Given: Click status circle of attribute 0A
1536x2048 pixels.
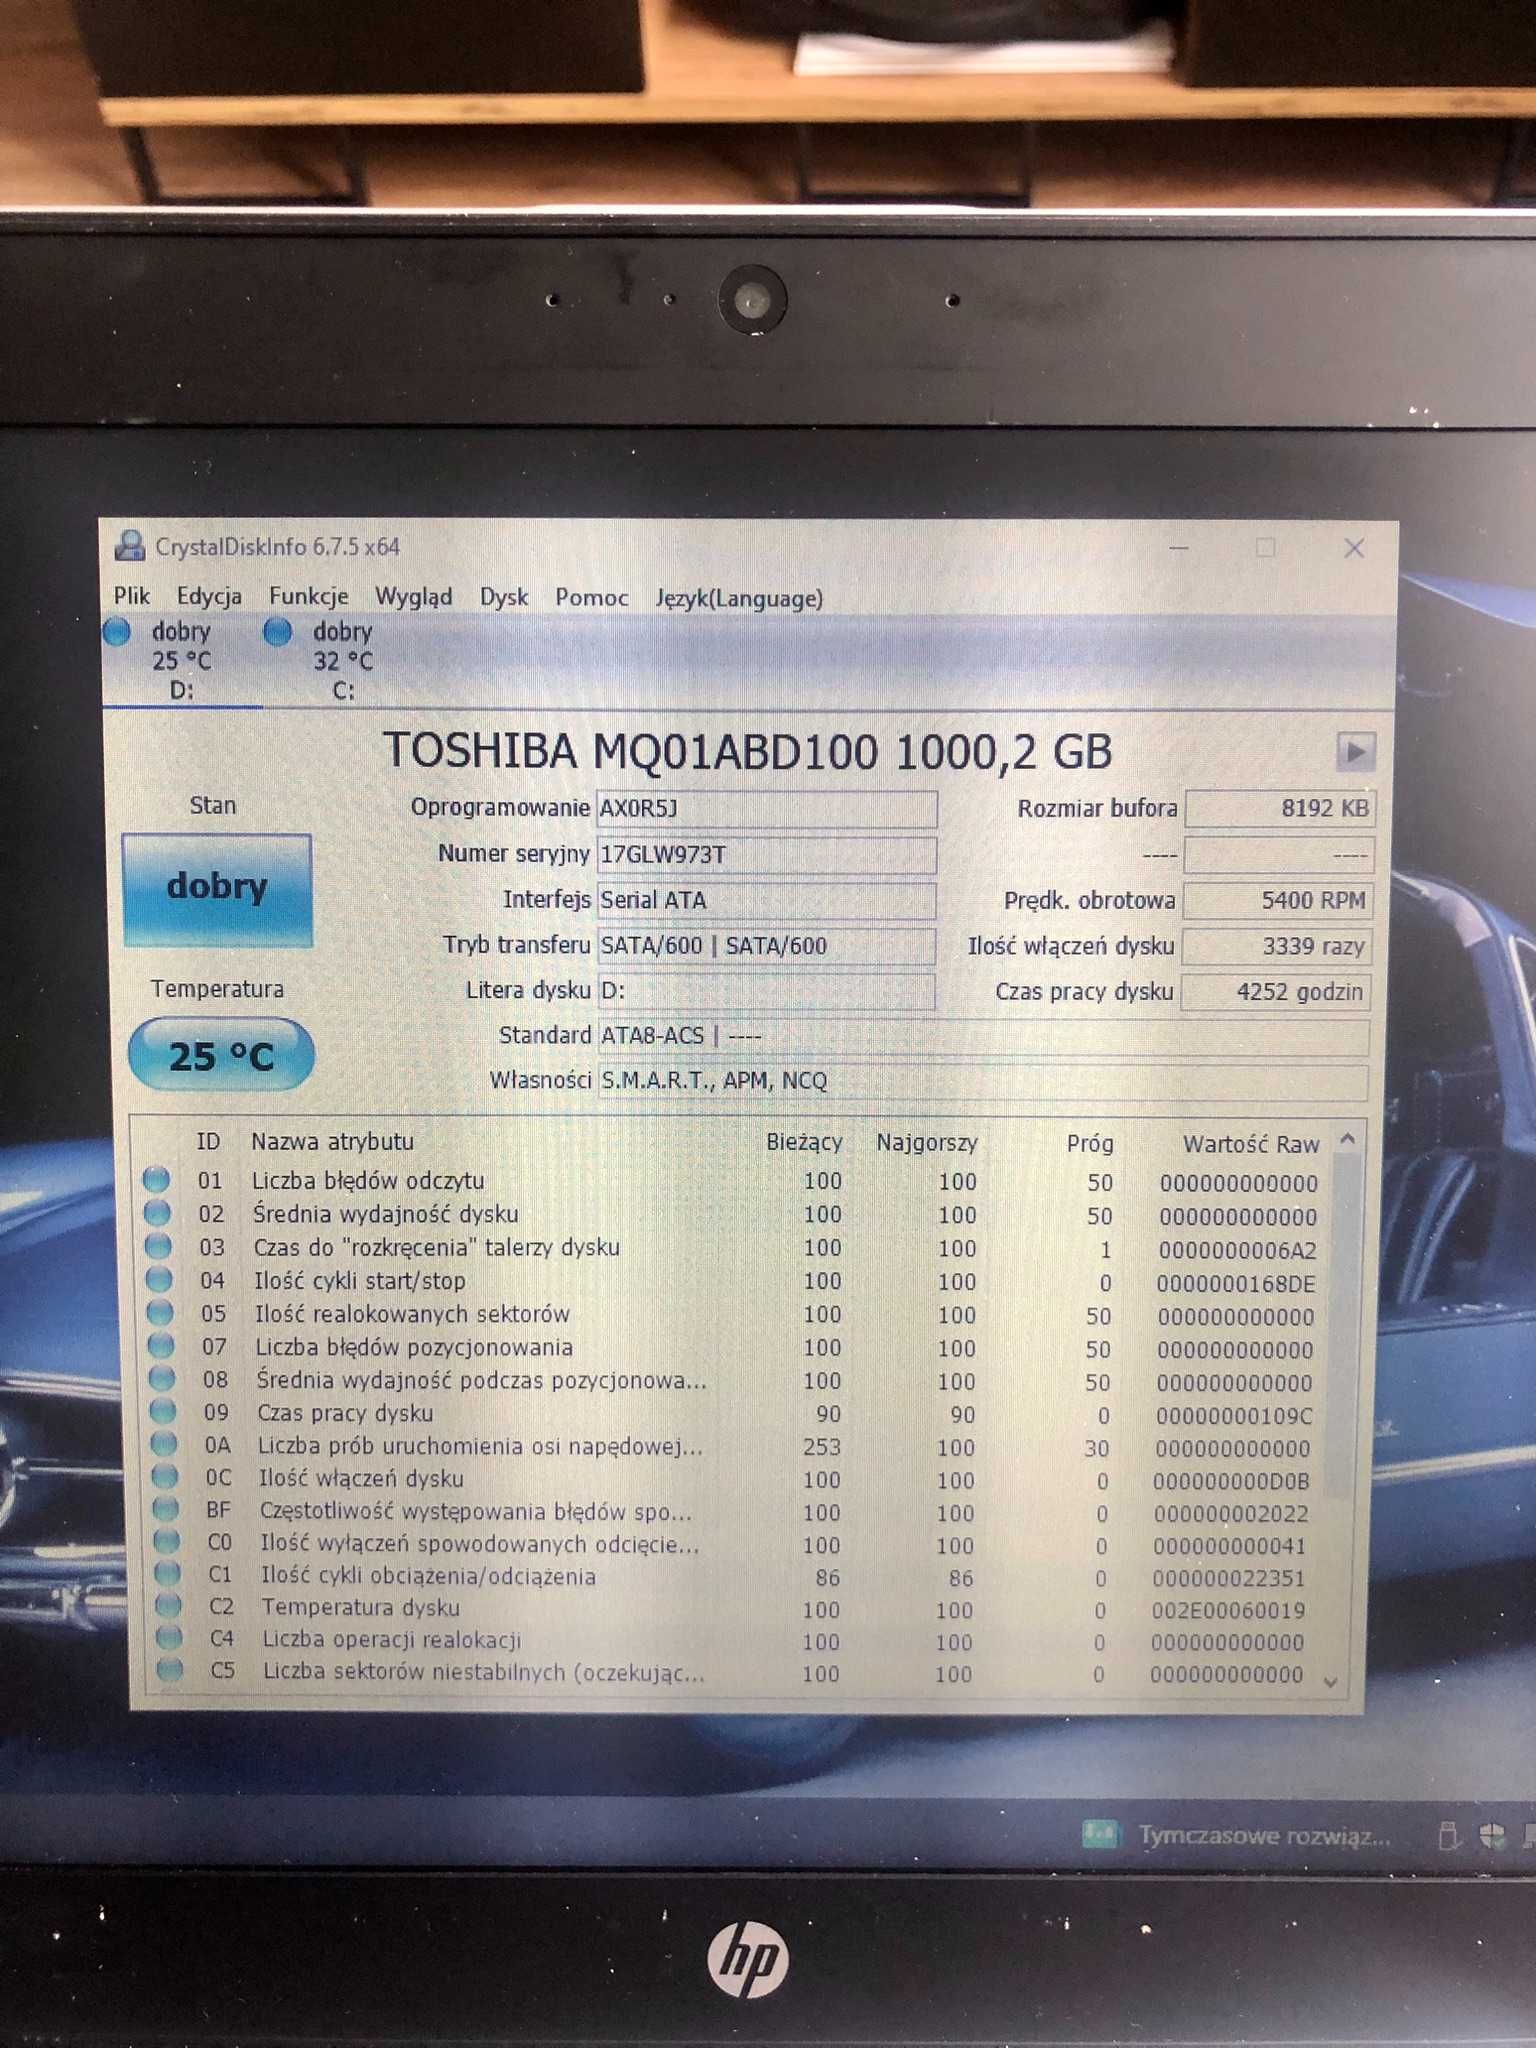Looking at the screenshot, I should pyautogui.click(x=164, y=1444).
